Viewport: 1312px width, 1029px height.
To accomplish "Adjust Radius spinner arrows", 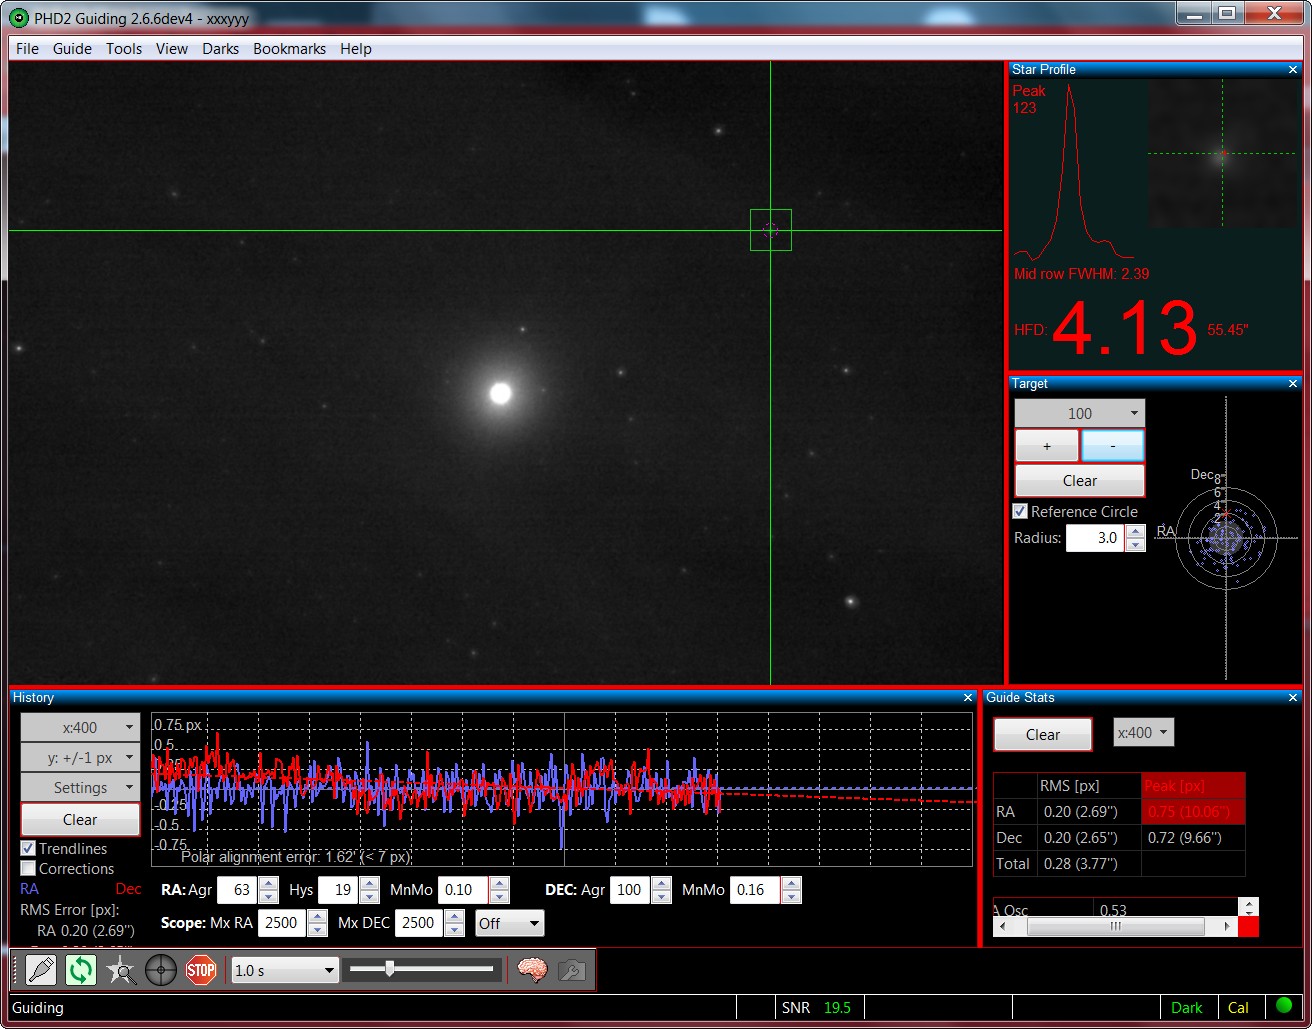I will tap(1135, 538).
